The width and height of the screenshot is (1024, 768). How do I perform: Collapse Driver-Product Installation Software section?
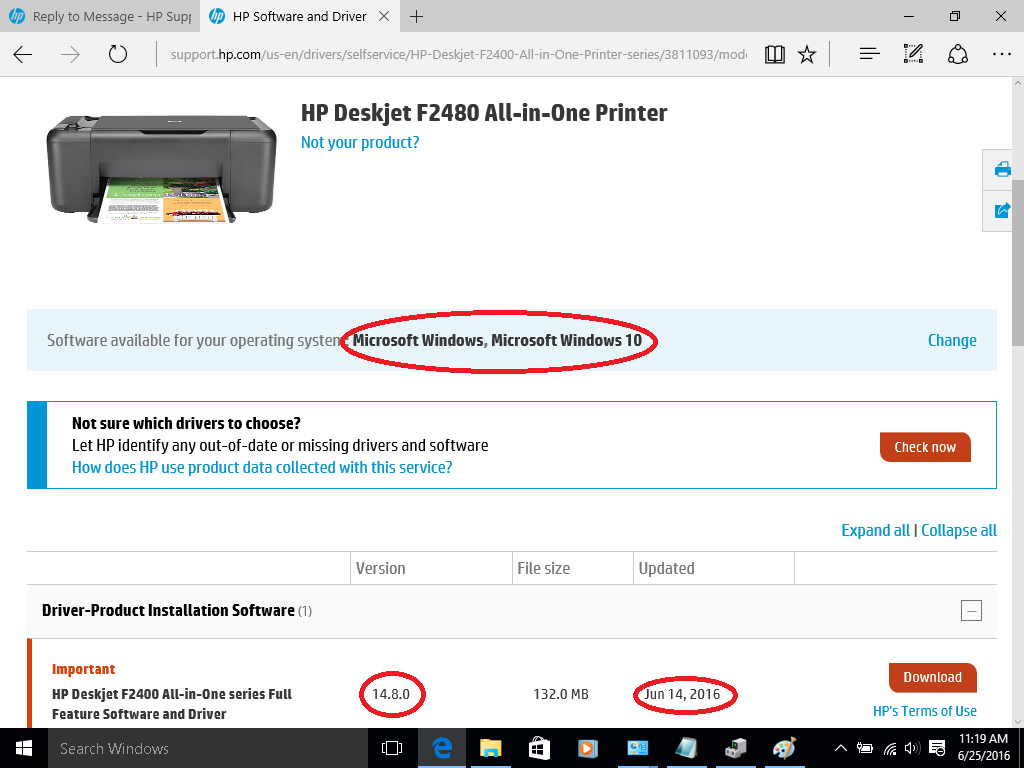(971, 611)
